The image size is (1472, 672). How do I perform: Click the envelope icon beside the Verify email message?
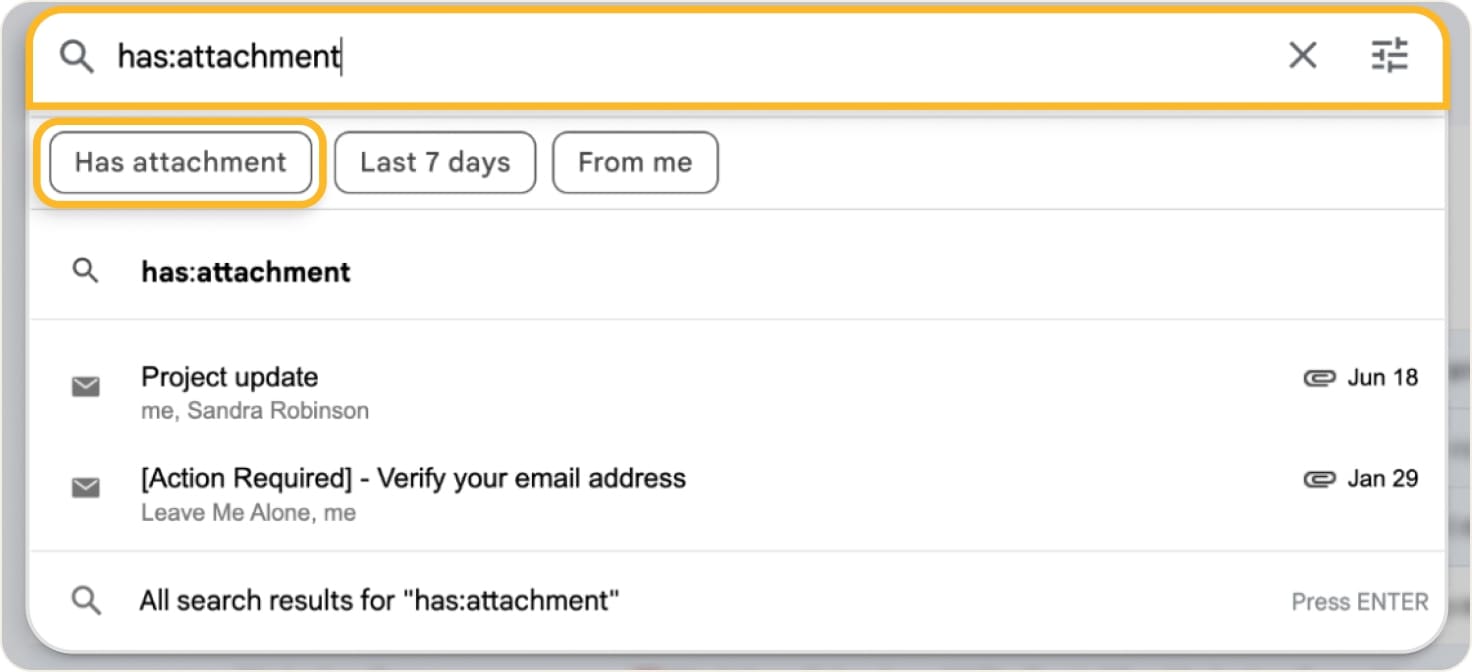click(86, 488)
